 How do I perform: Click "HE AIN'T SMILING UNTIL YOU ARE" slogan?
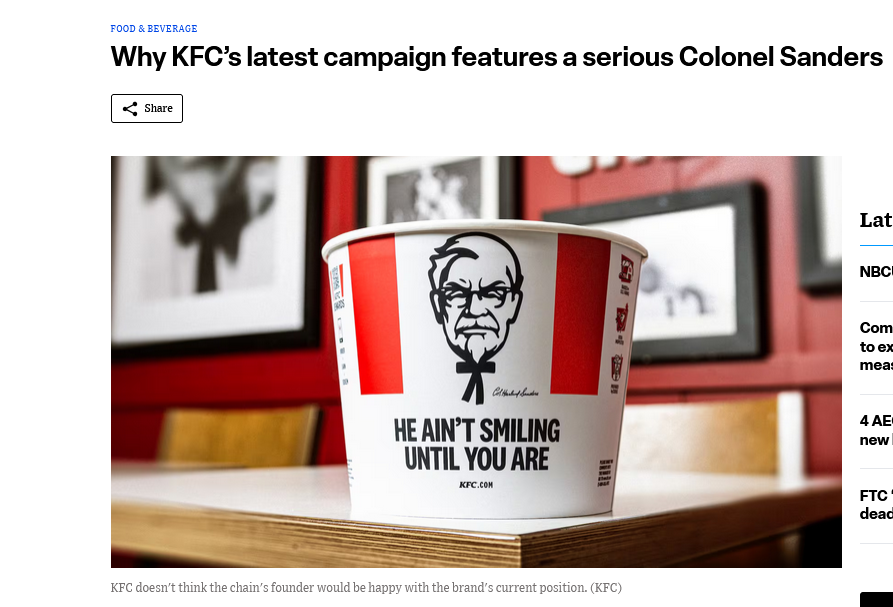click(477, 444)
